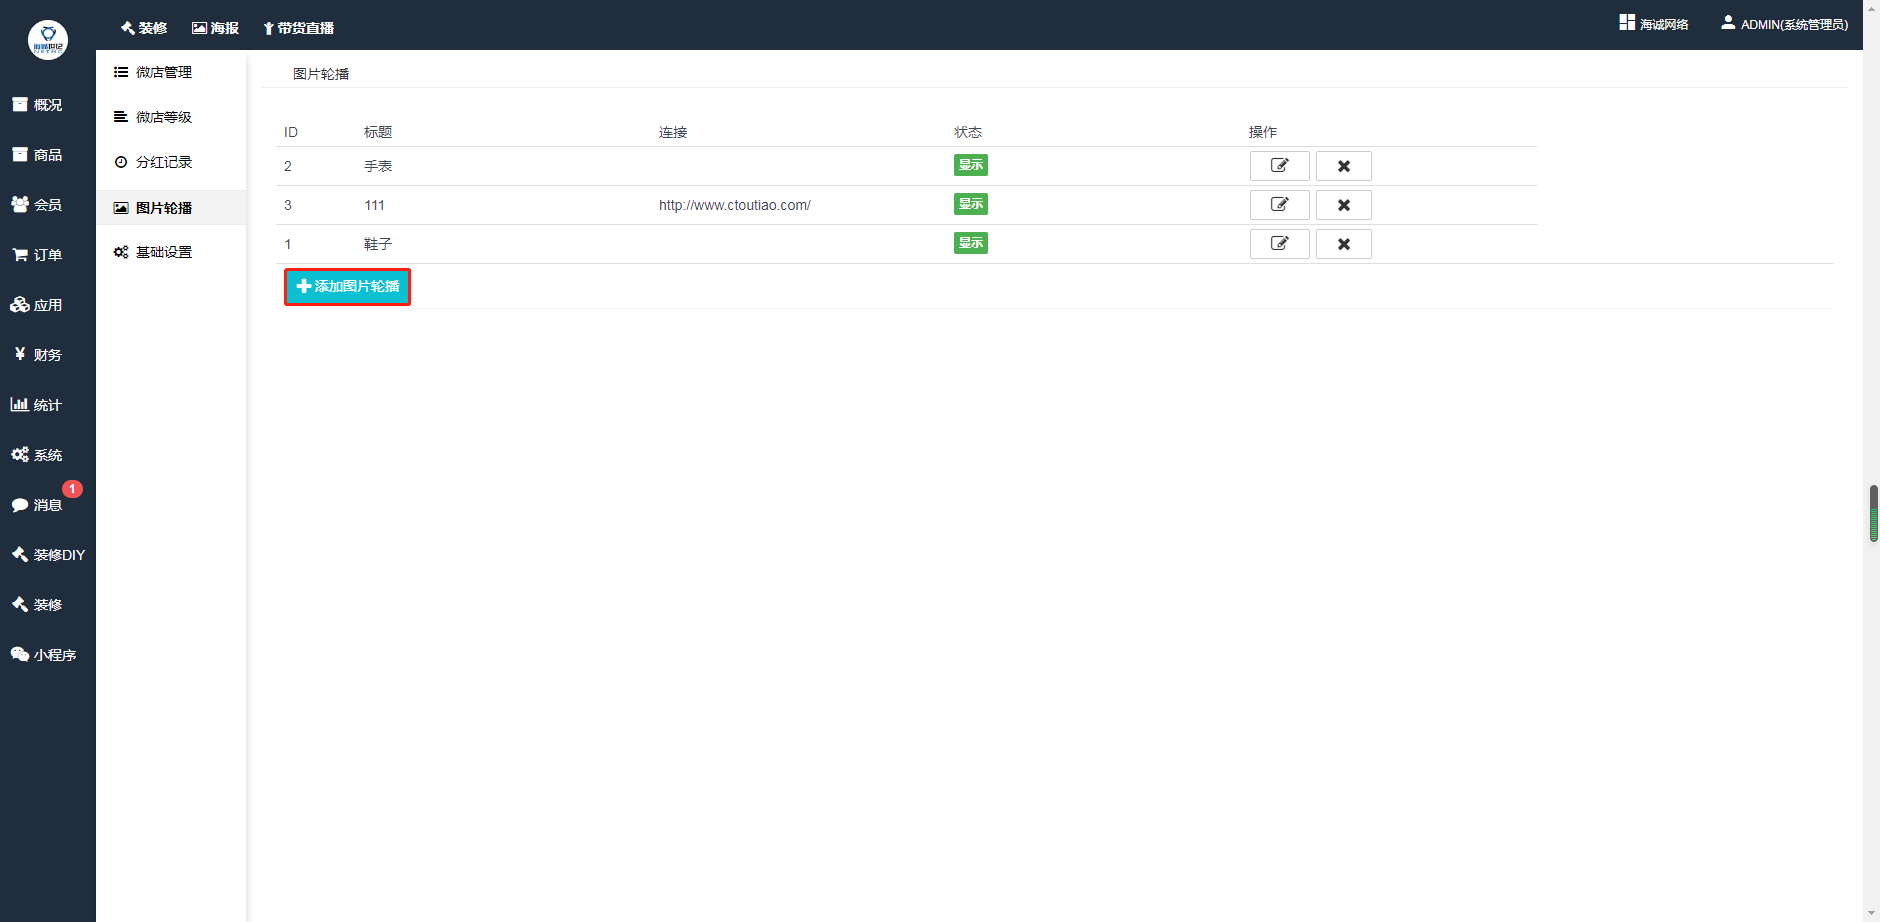Open 统计 statistics section
The image size is (1880, 922).
[37, 405]
